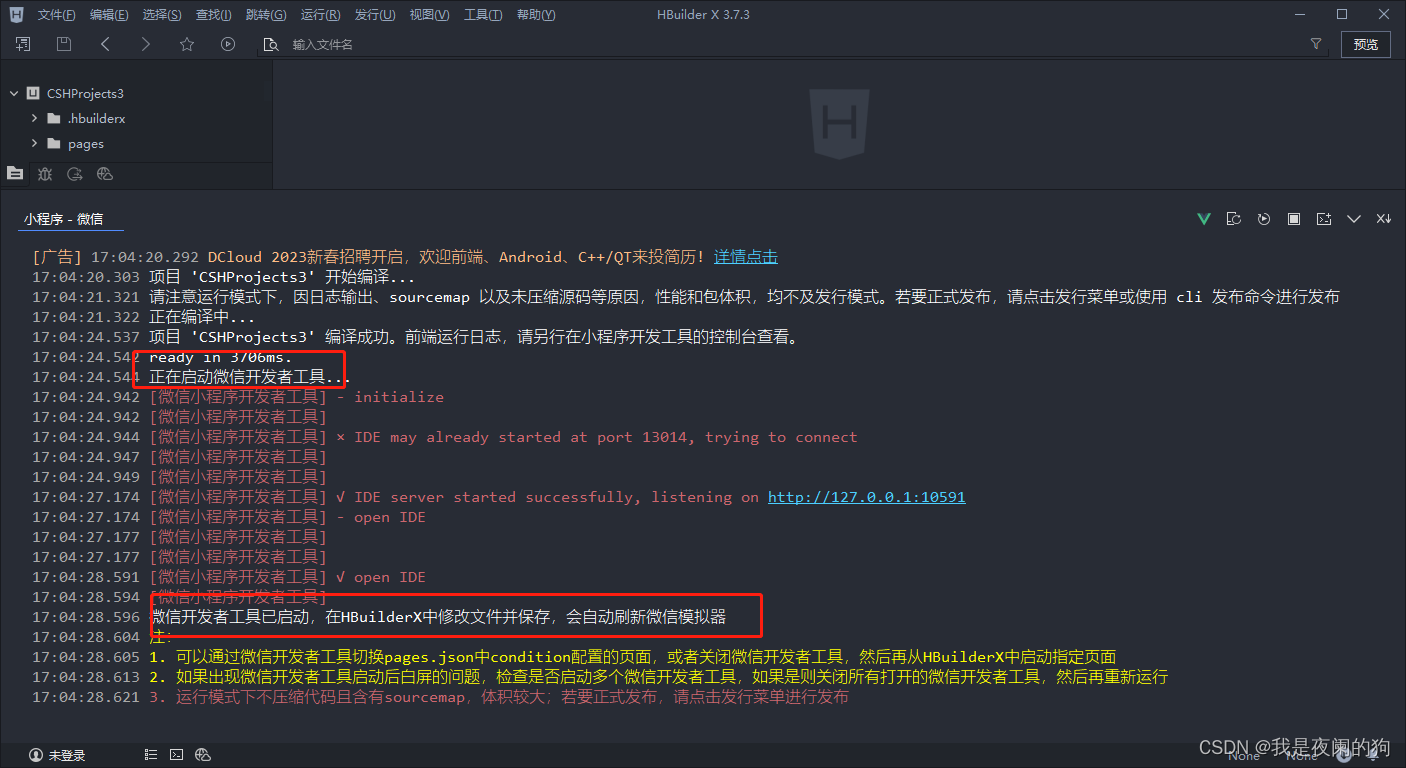Open the 工具(T) menu
The height and width of the screenshot is (768, 1406).
point(483,15)
